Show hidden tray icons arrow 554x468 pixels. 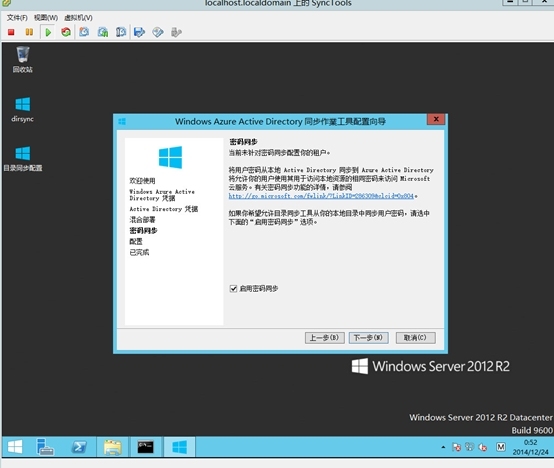(443, 447)
